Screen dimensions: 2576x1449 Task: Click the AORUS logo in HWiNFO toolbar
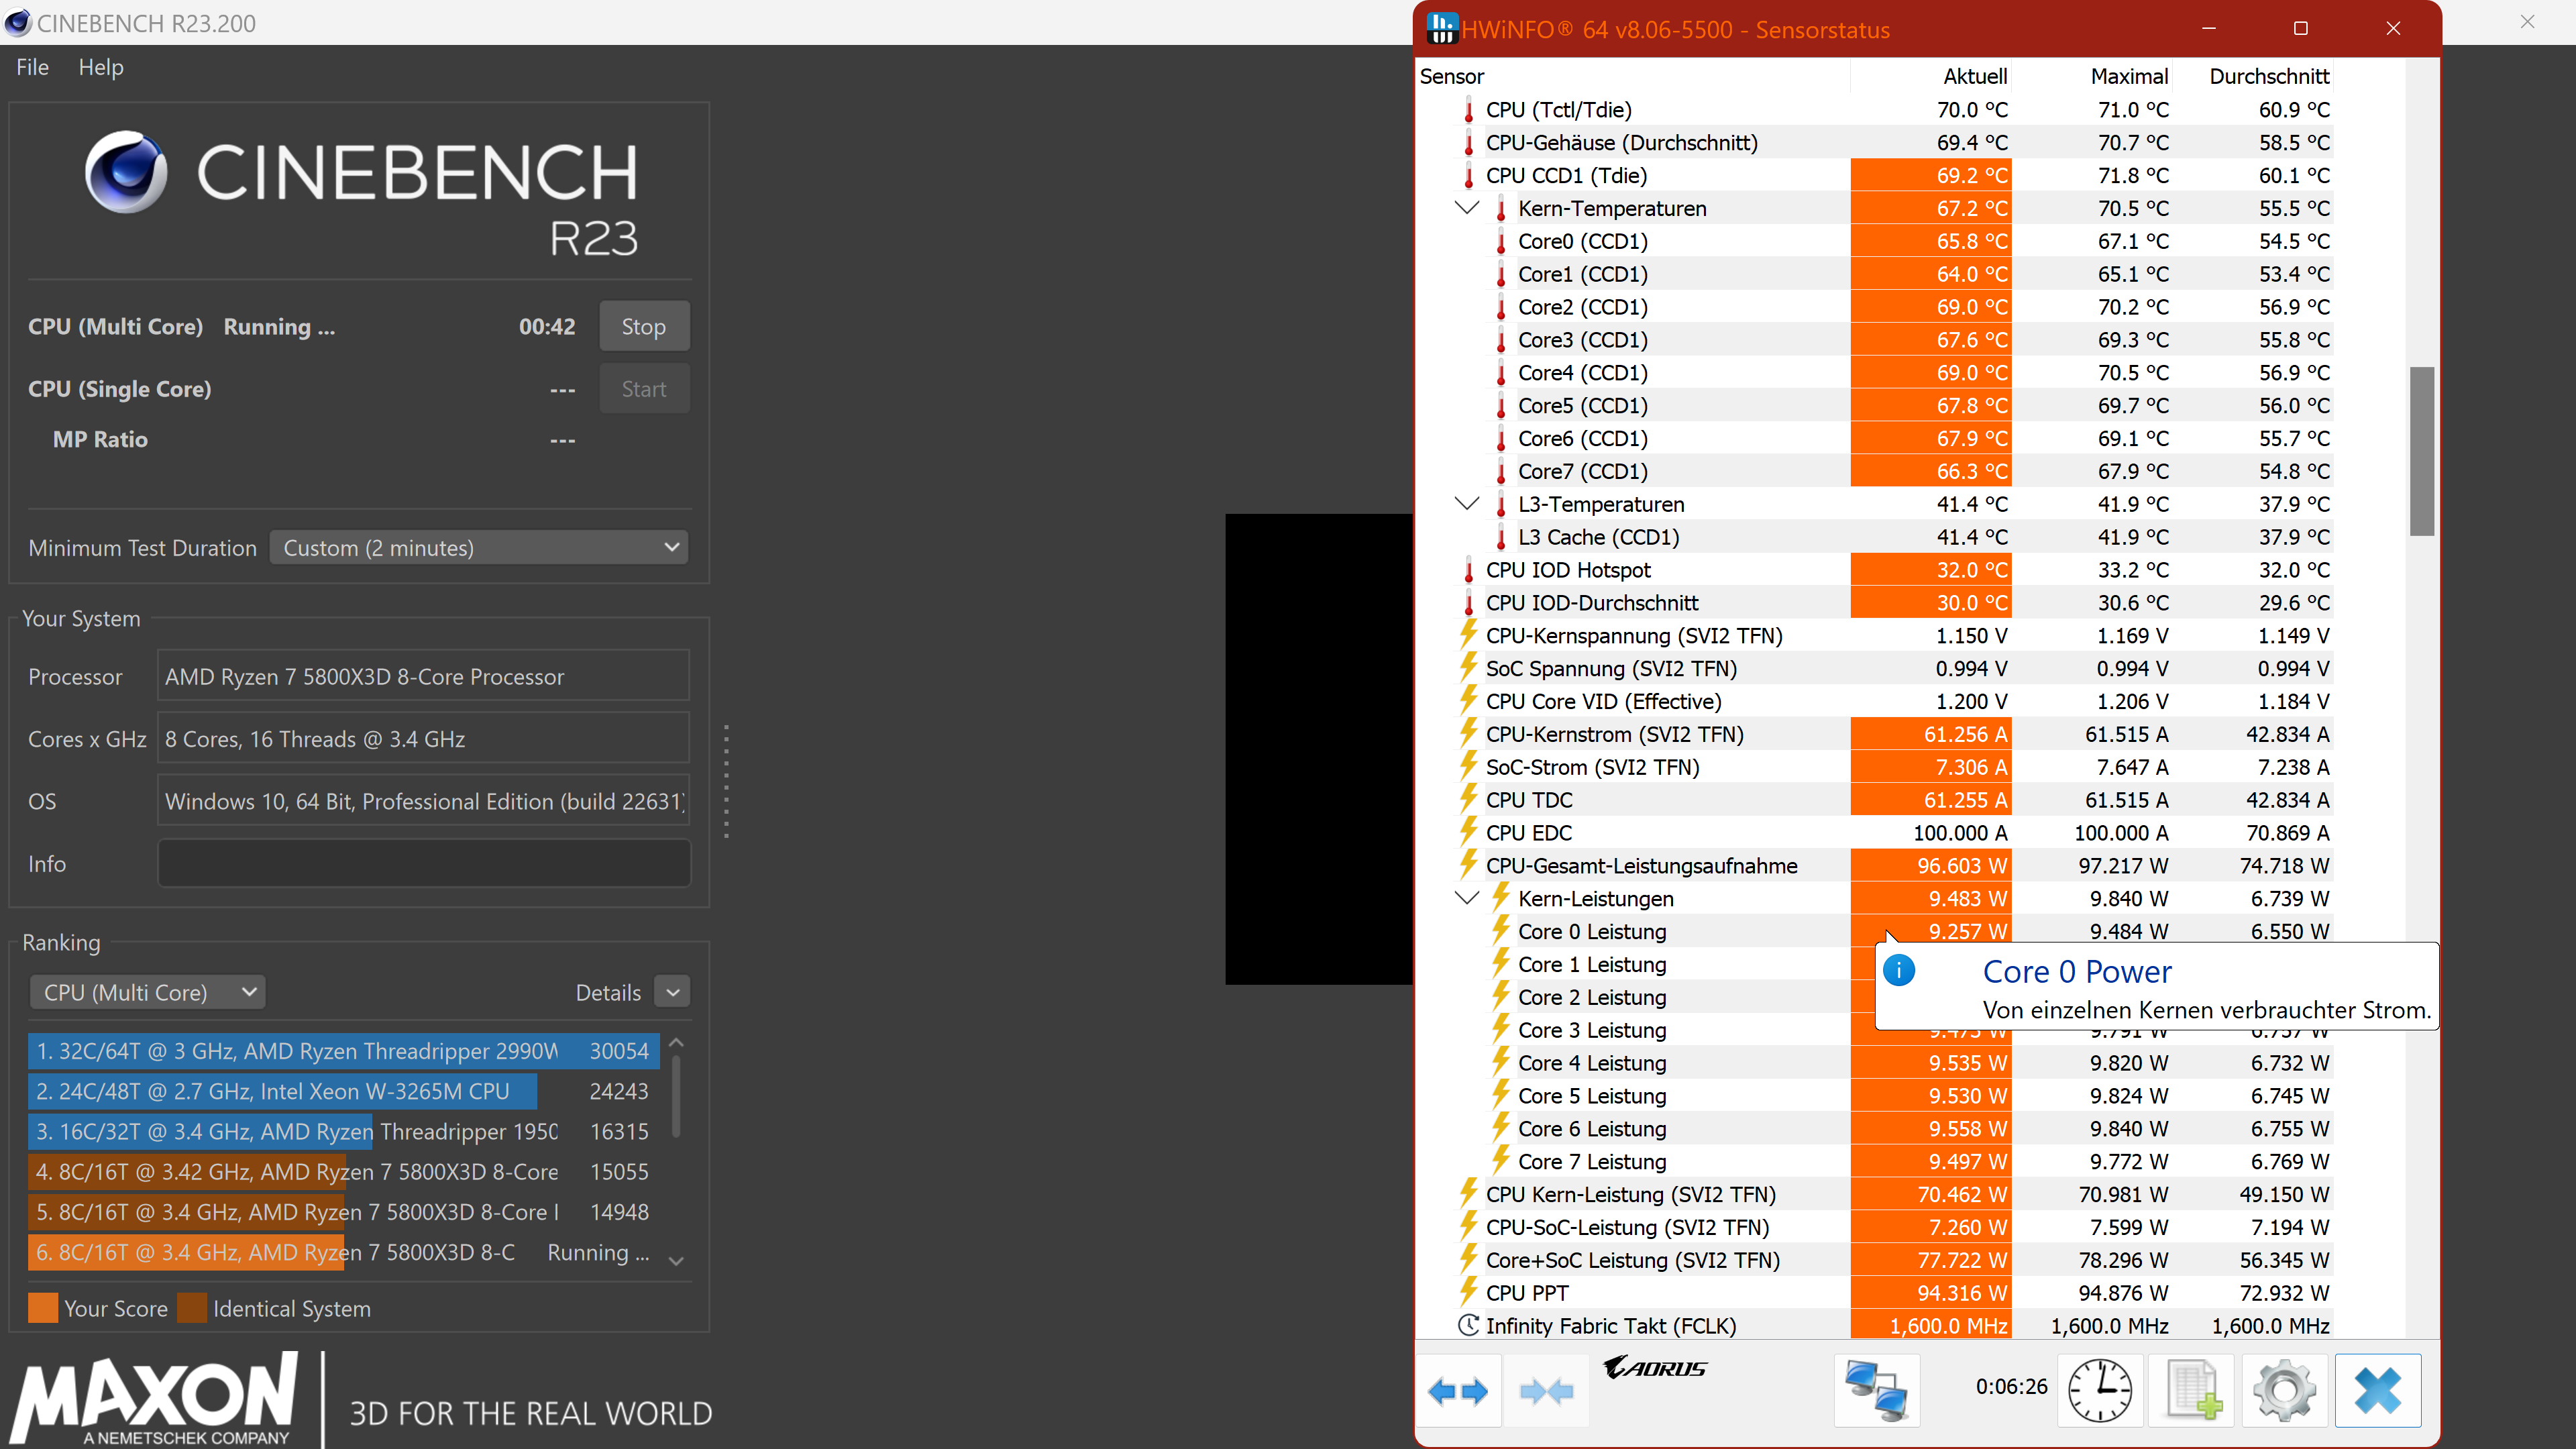pos(1655,1368)
